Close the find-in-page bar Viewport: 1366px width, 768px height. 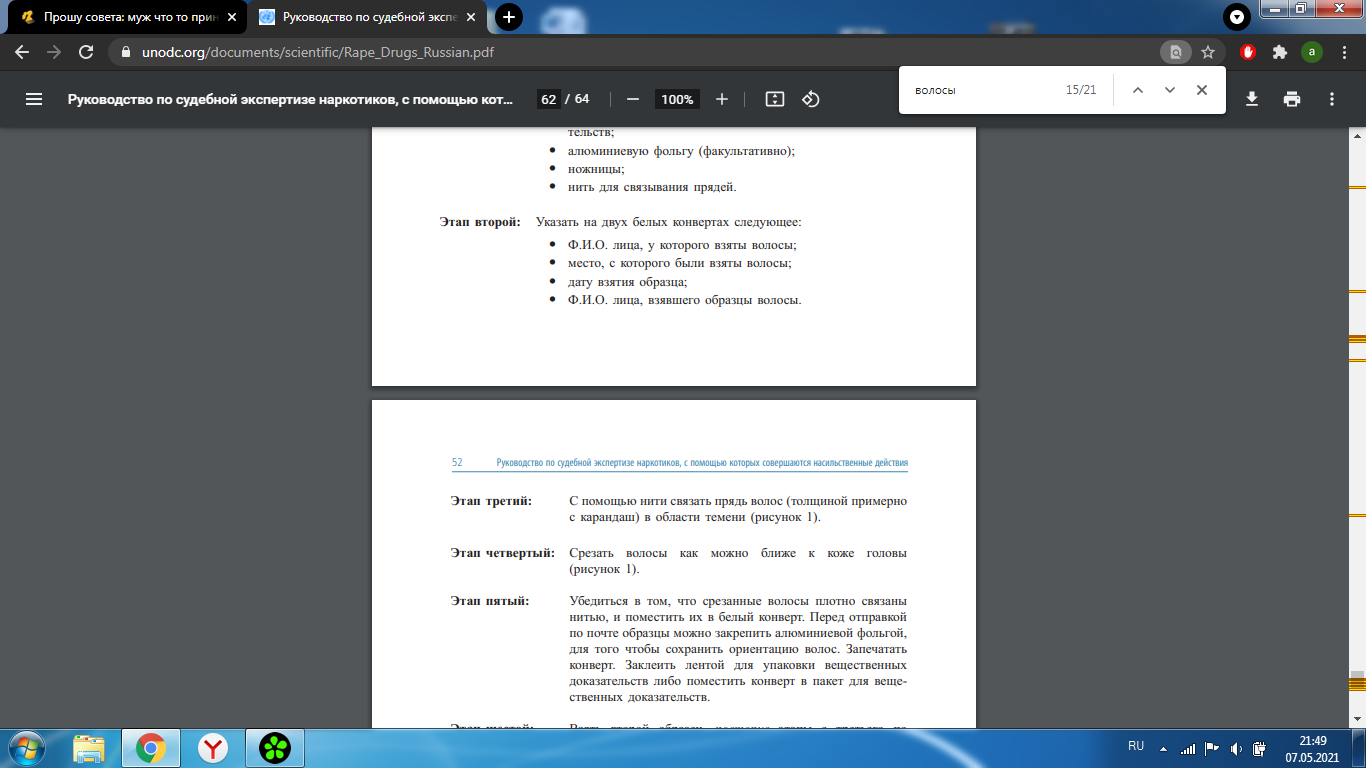[1202, 90]
